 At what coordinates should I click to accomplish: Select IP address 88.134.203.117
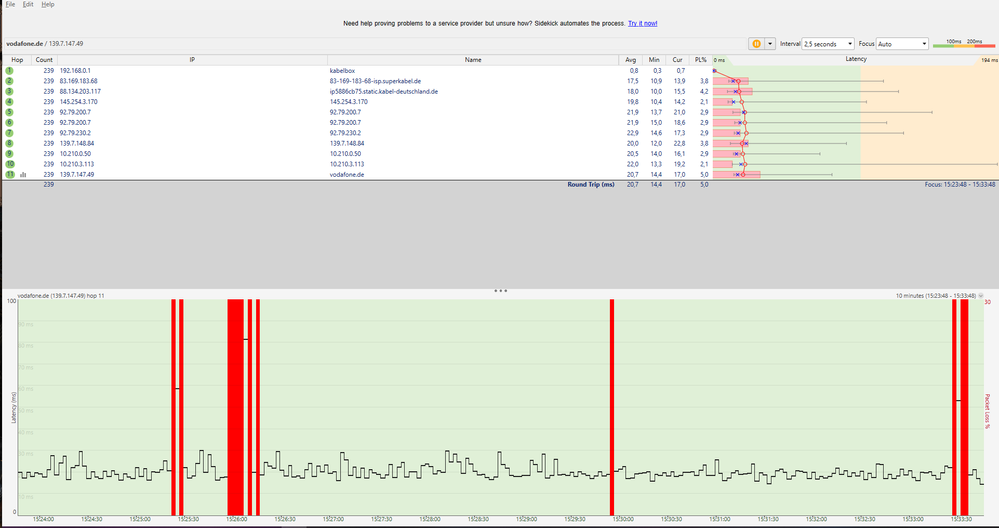click(x=80, y=92)
